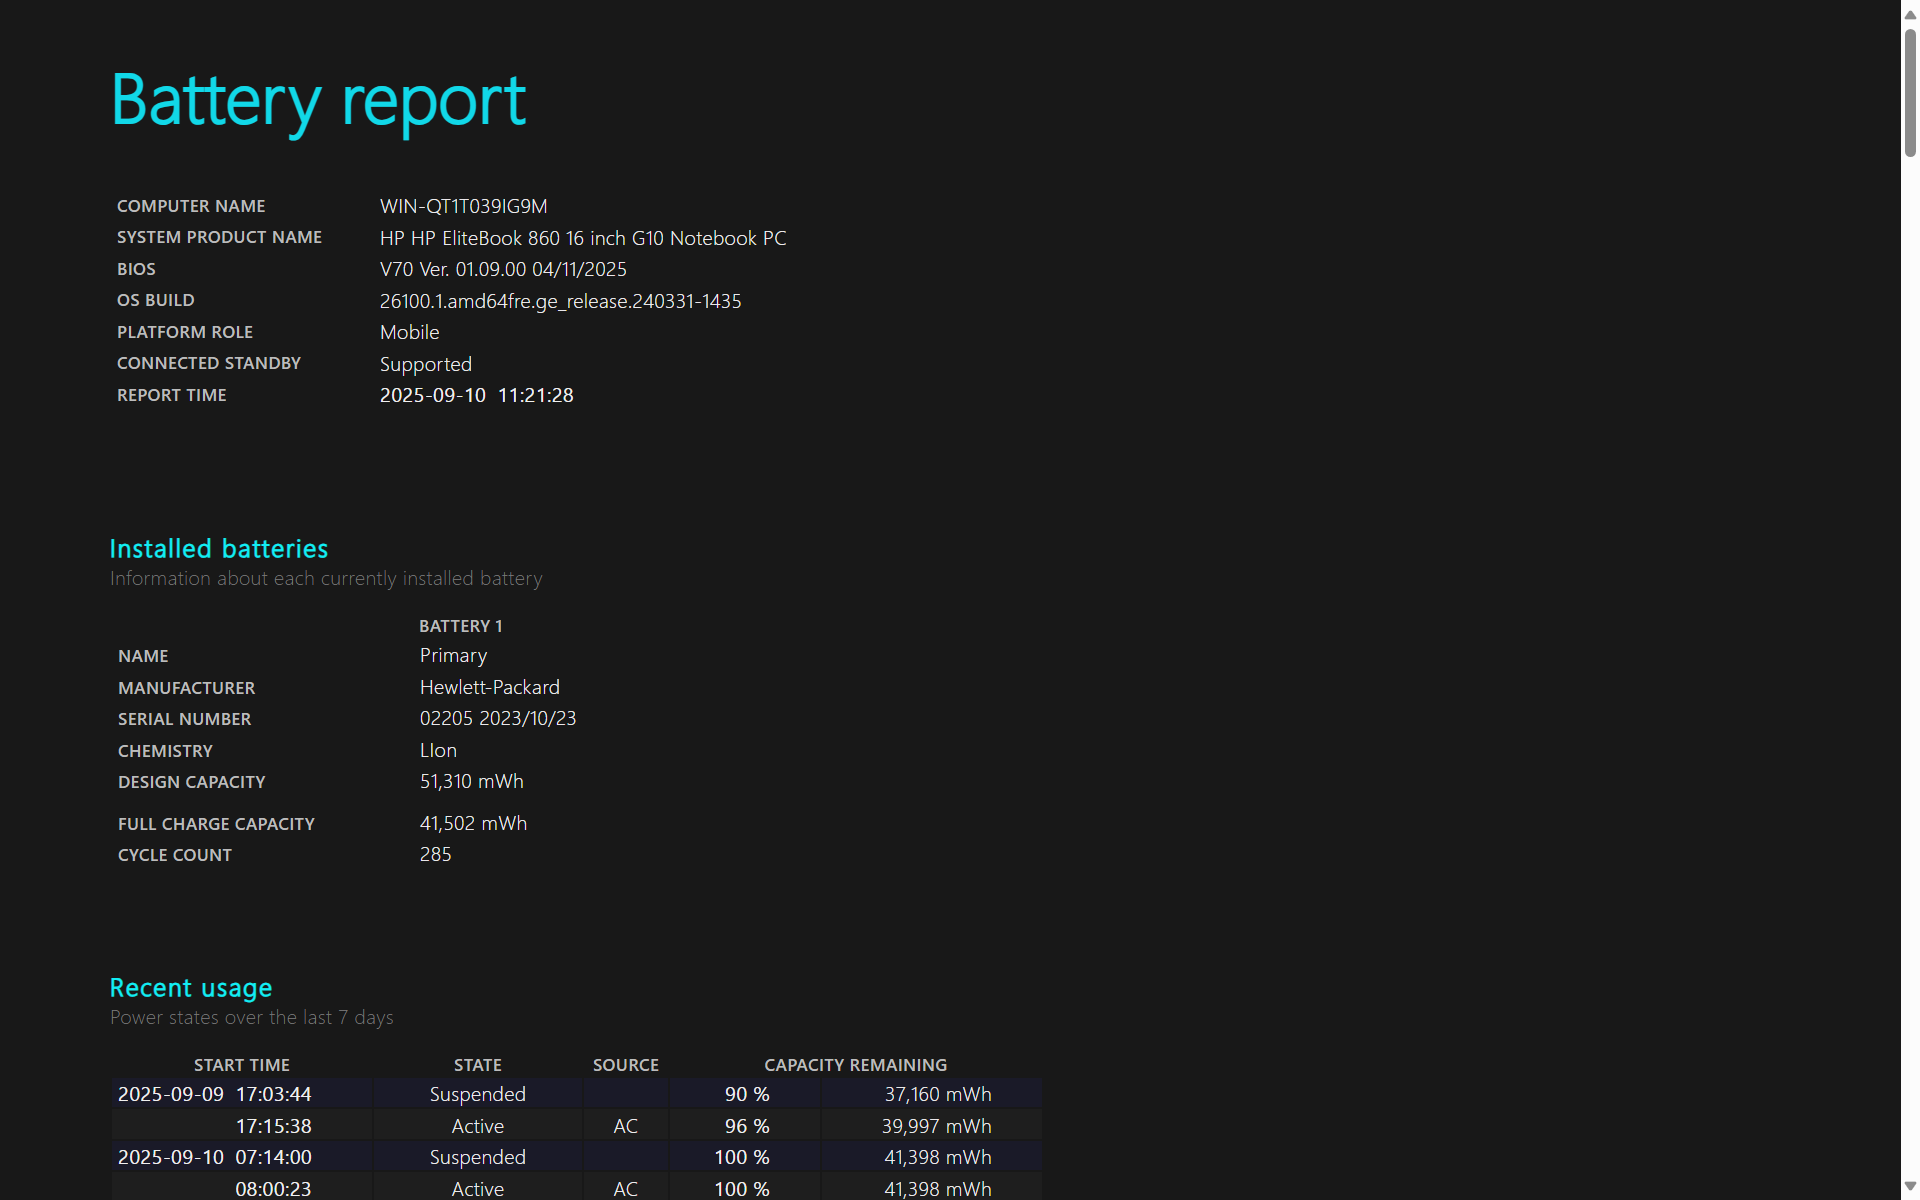Click start time 08:00:23
1920x1200 pixels.
(273, 1189)
